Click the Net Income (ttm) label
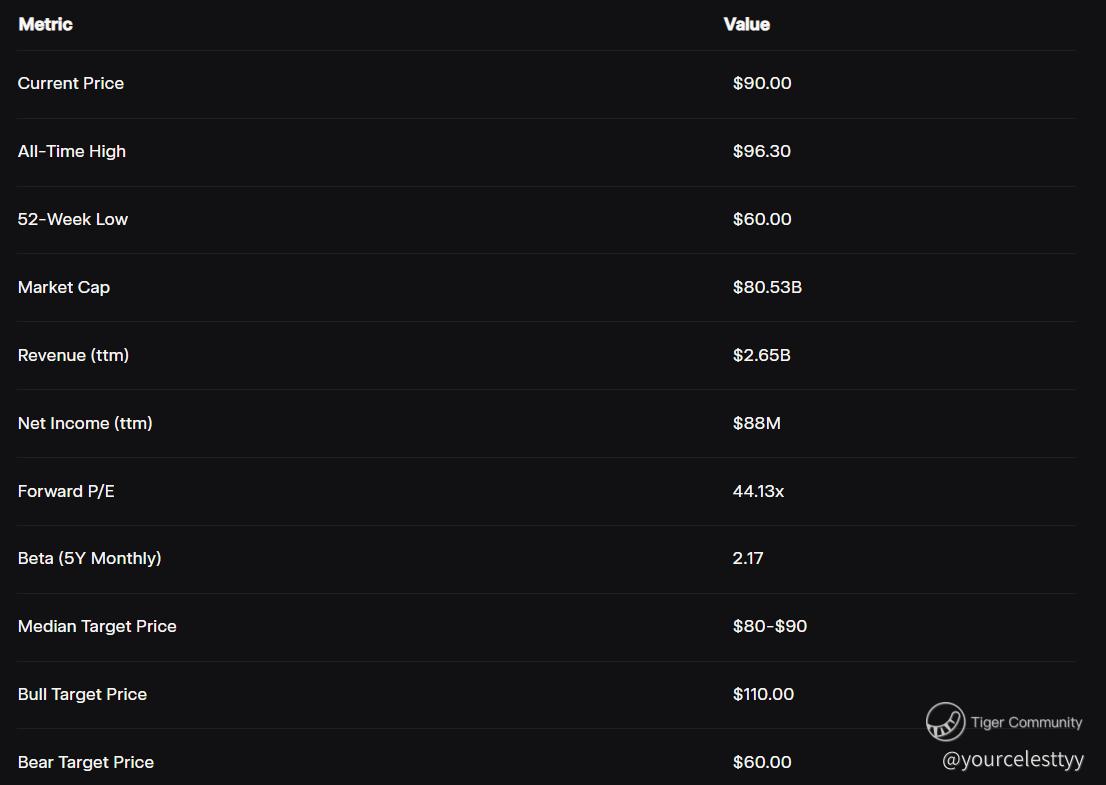The height and width of the screenshot is (785, 1106). pyautogui.click(x=85, y=423)
